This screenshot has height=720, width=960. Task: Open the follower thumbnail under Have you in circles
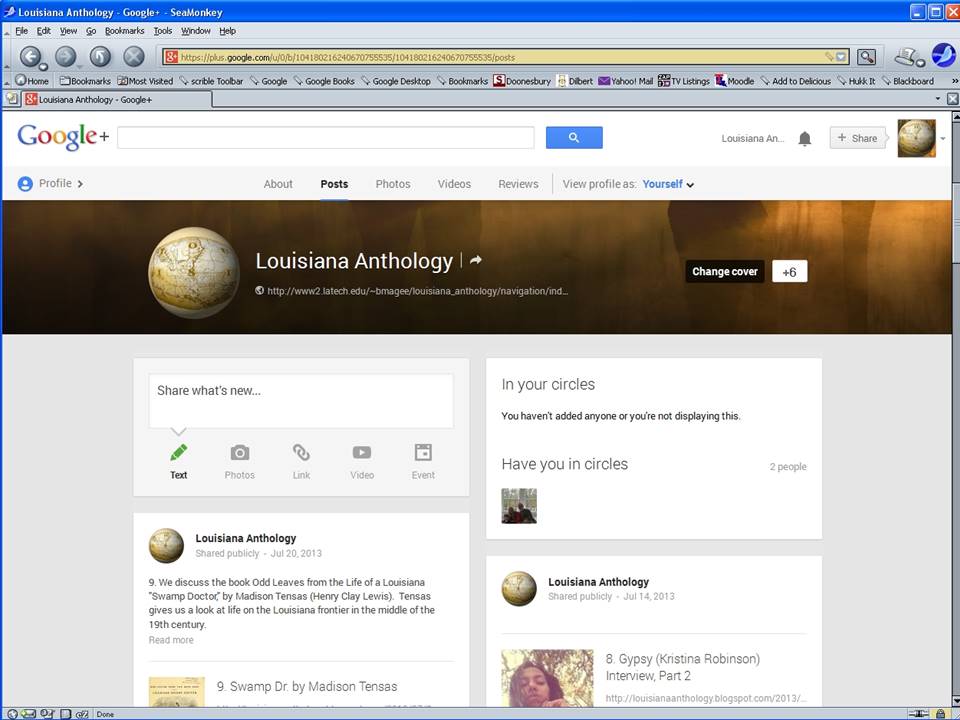click(x=519, y=506)
